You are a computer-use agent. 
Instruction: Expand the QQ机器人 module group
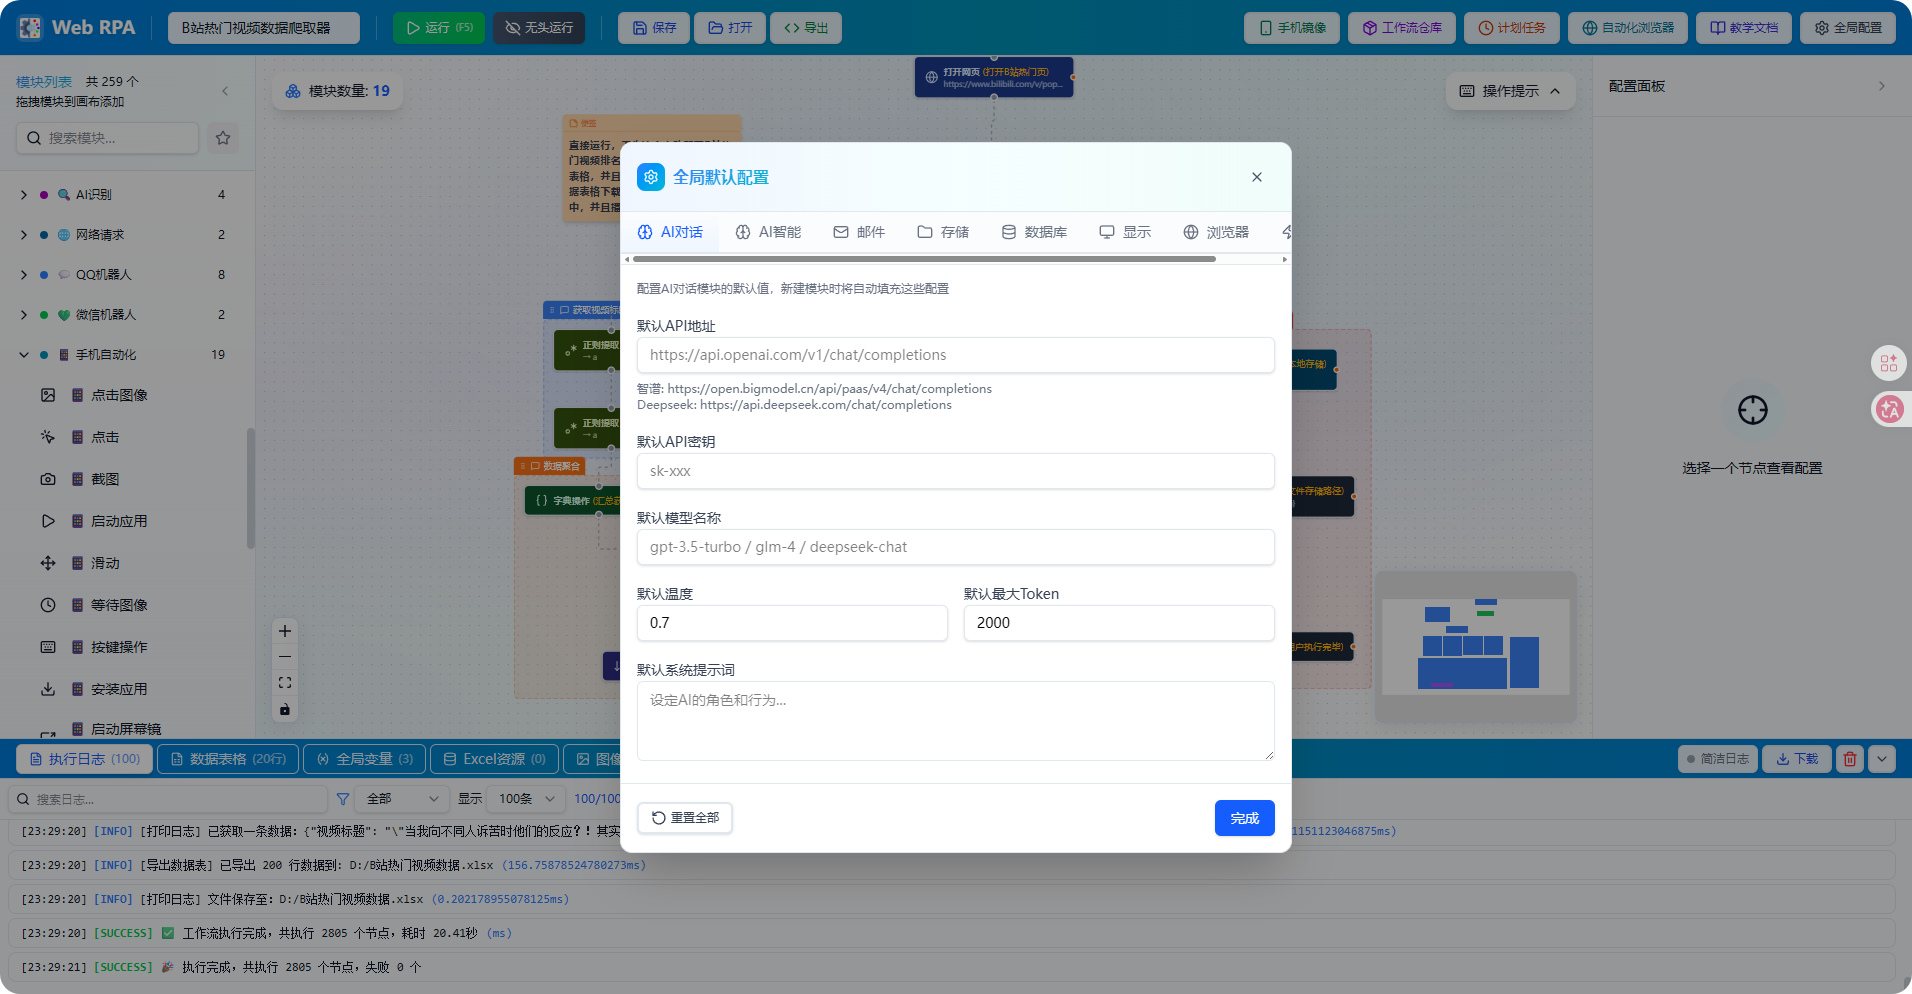coord(22,274)
